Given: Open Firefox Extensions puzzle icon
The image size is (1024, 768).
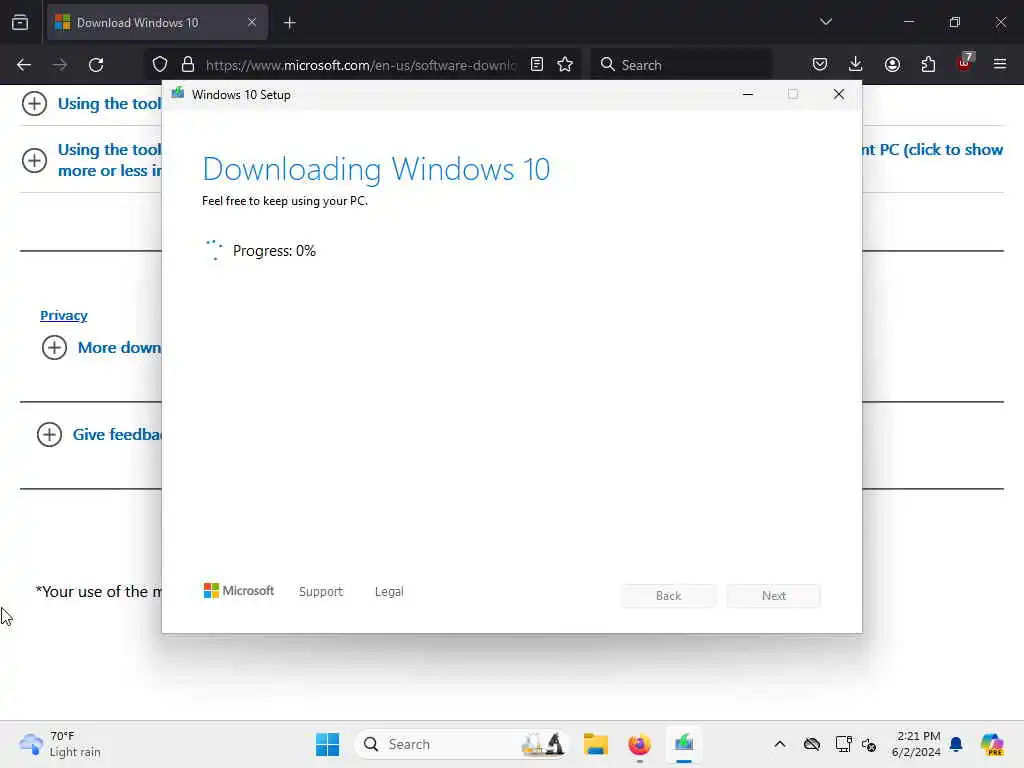Looking at the screenshot, I should point(928,65).
